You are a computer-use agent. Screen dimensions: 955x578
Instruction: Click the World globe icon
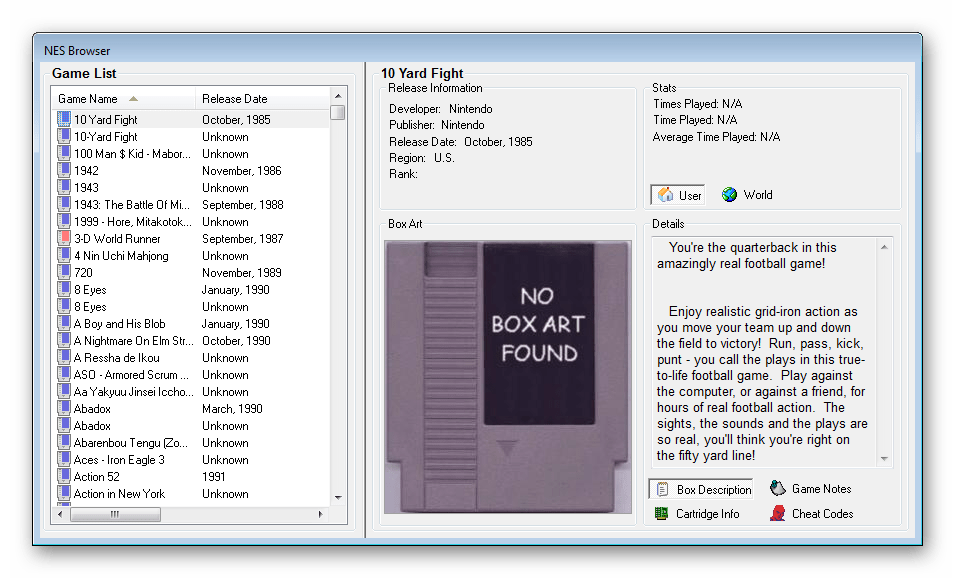(730, 195)
